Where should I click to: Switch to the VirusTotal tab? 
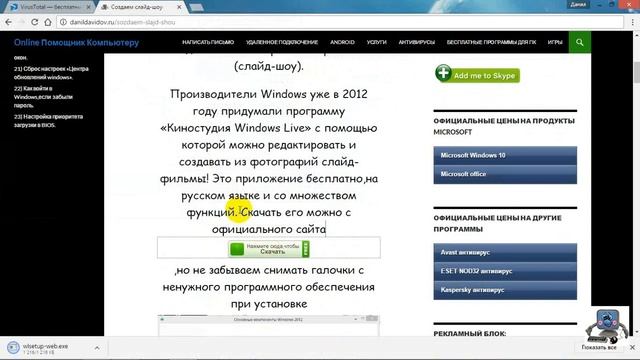(x=50, y=7)
